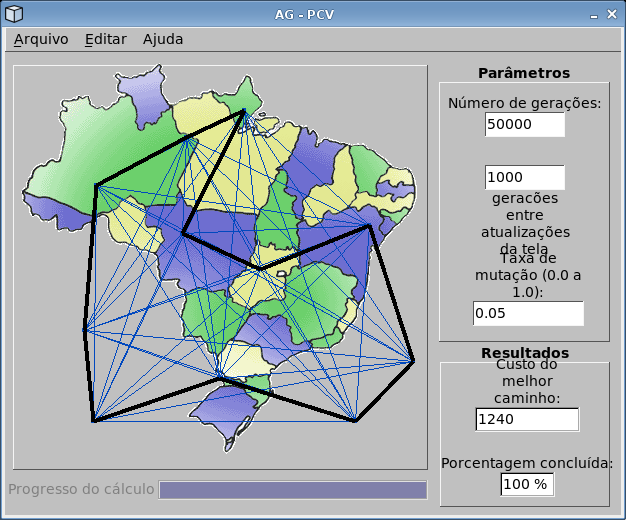This screenshot has width=626, height=520.
Task: Click the Porcentagem concluída field showing 100 %
Action: tap(527, 484)
